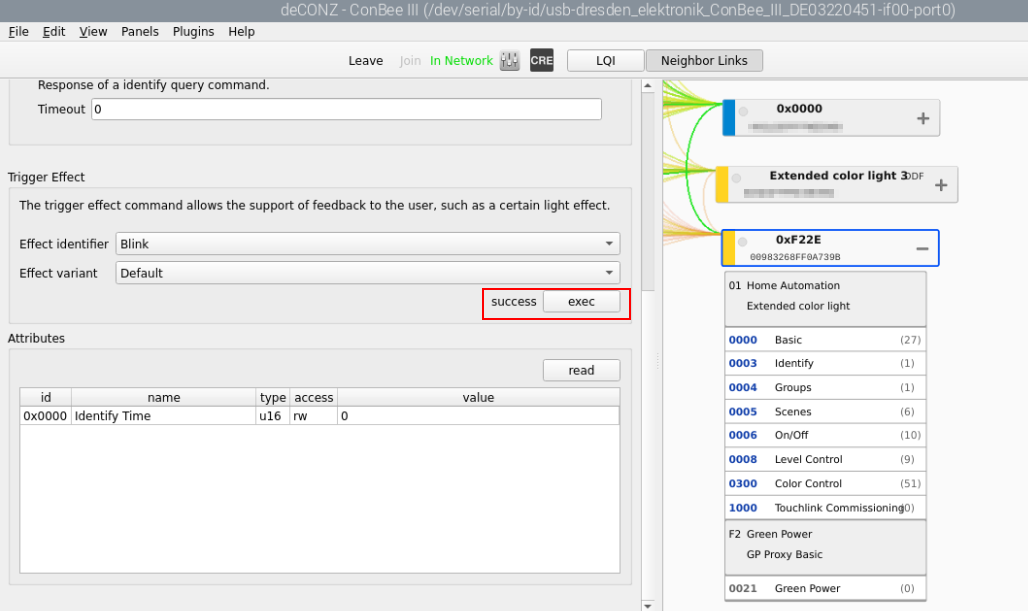The image size is (1028, 611).
Task: Click the status dot on node 0x0000
Action: point(743,112)
